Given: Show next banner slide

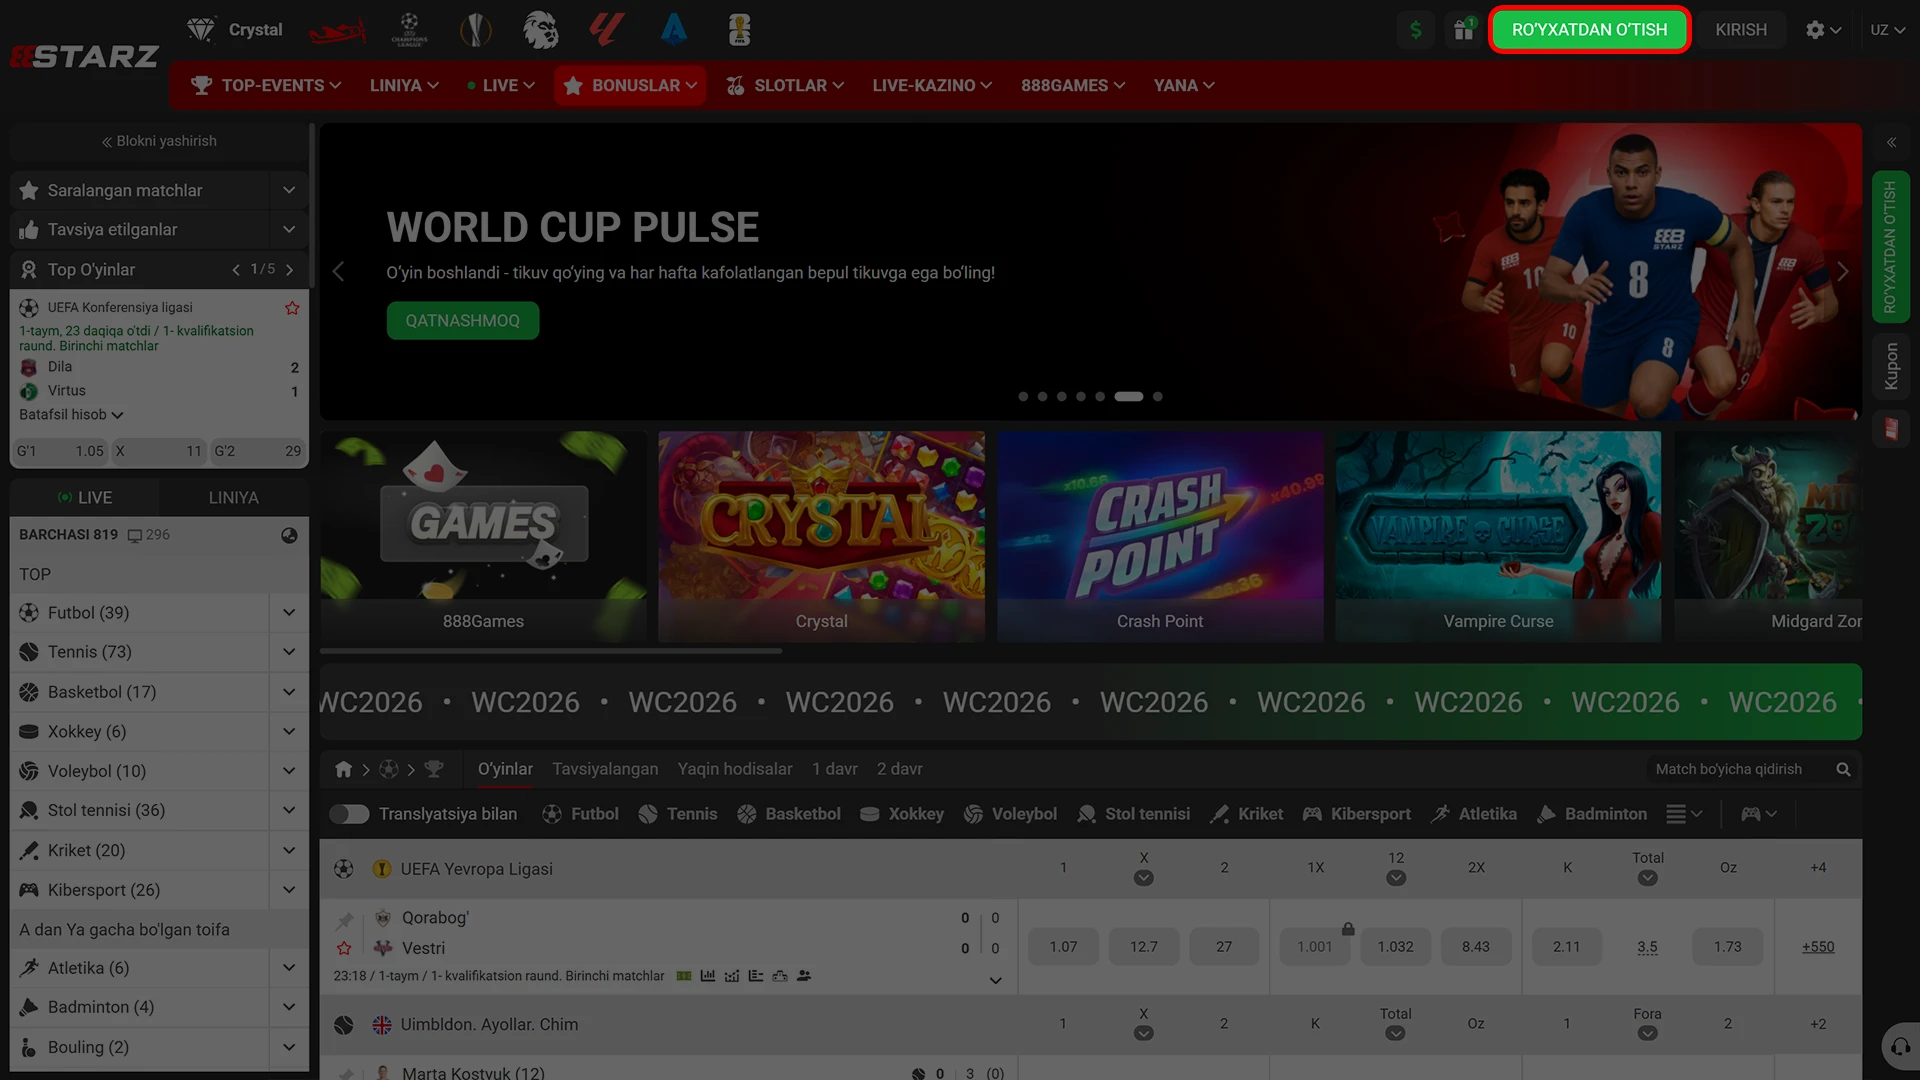Looking at the screenshot, I should [x=1843, y=272].
